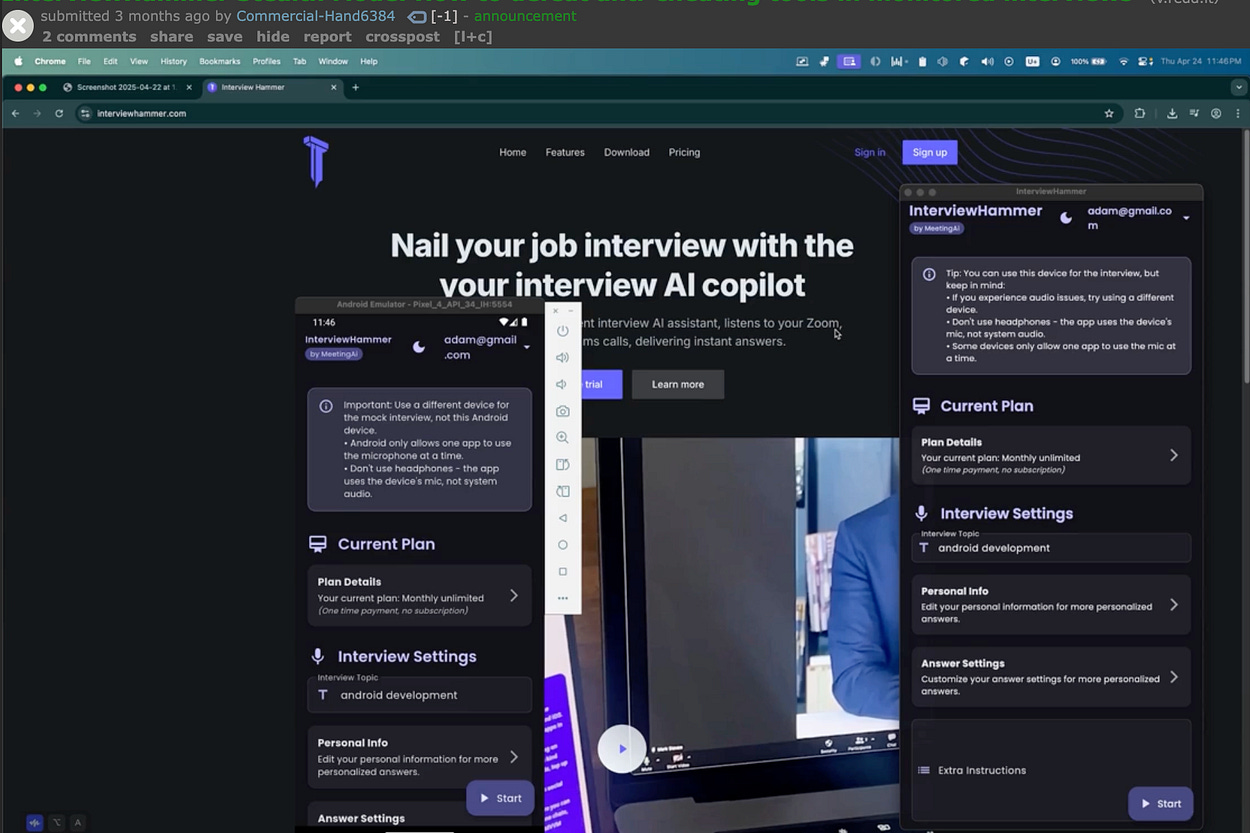
Task: Rotate emulator device left
Action: (x=563, y=465)
